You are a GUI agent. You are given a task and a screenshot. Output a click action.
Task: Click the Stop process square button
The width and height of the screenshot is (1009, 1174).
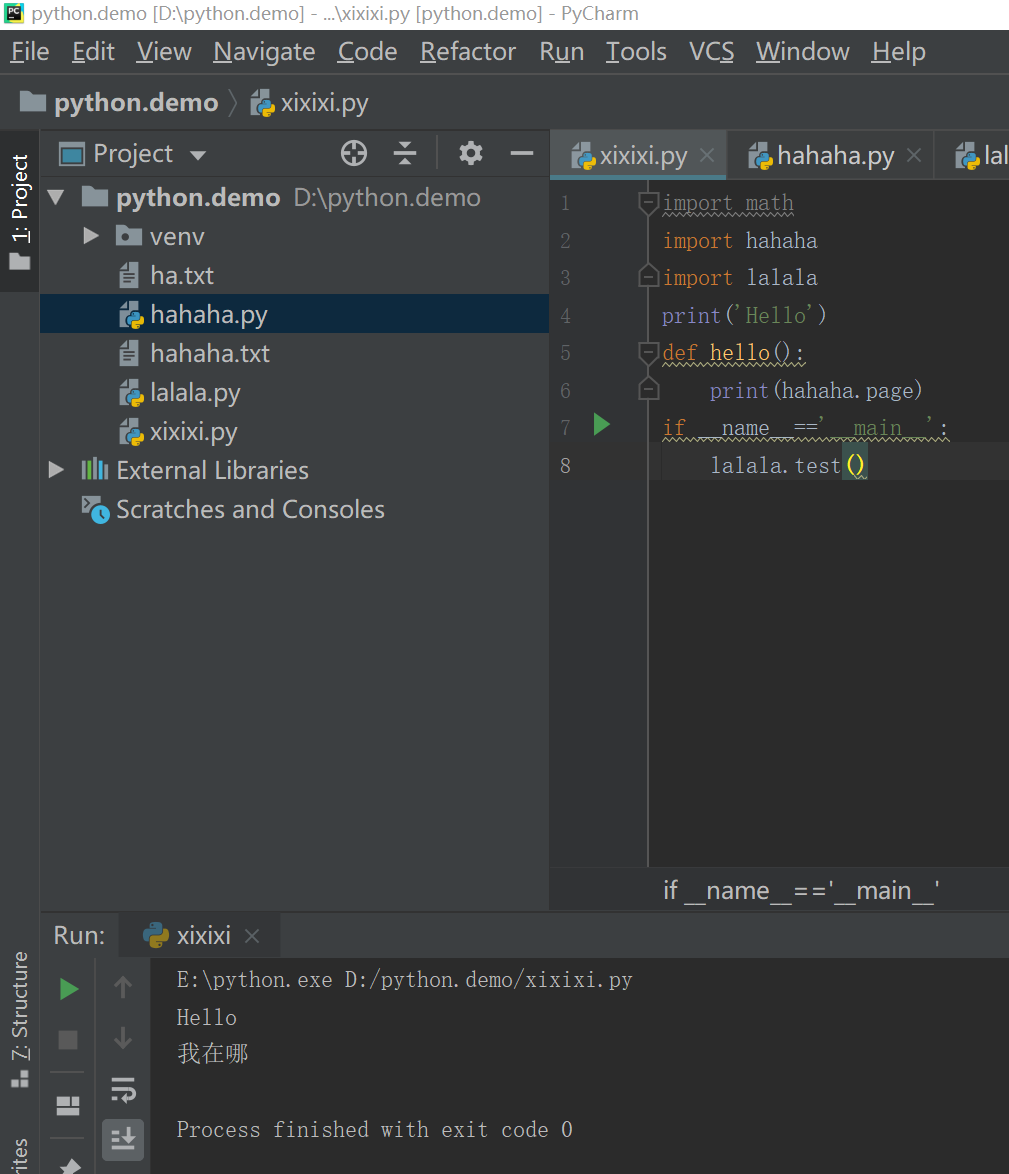(x=68, y=1039)
